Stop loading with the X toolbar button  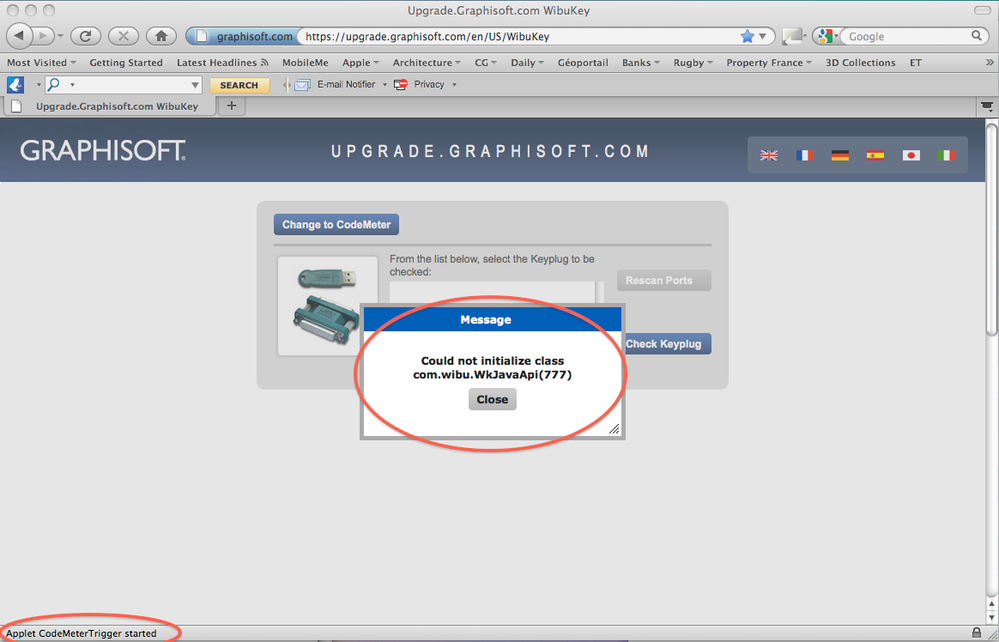[x=124, y=36]
